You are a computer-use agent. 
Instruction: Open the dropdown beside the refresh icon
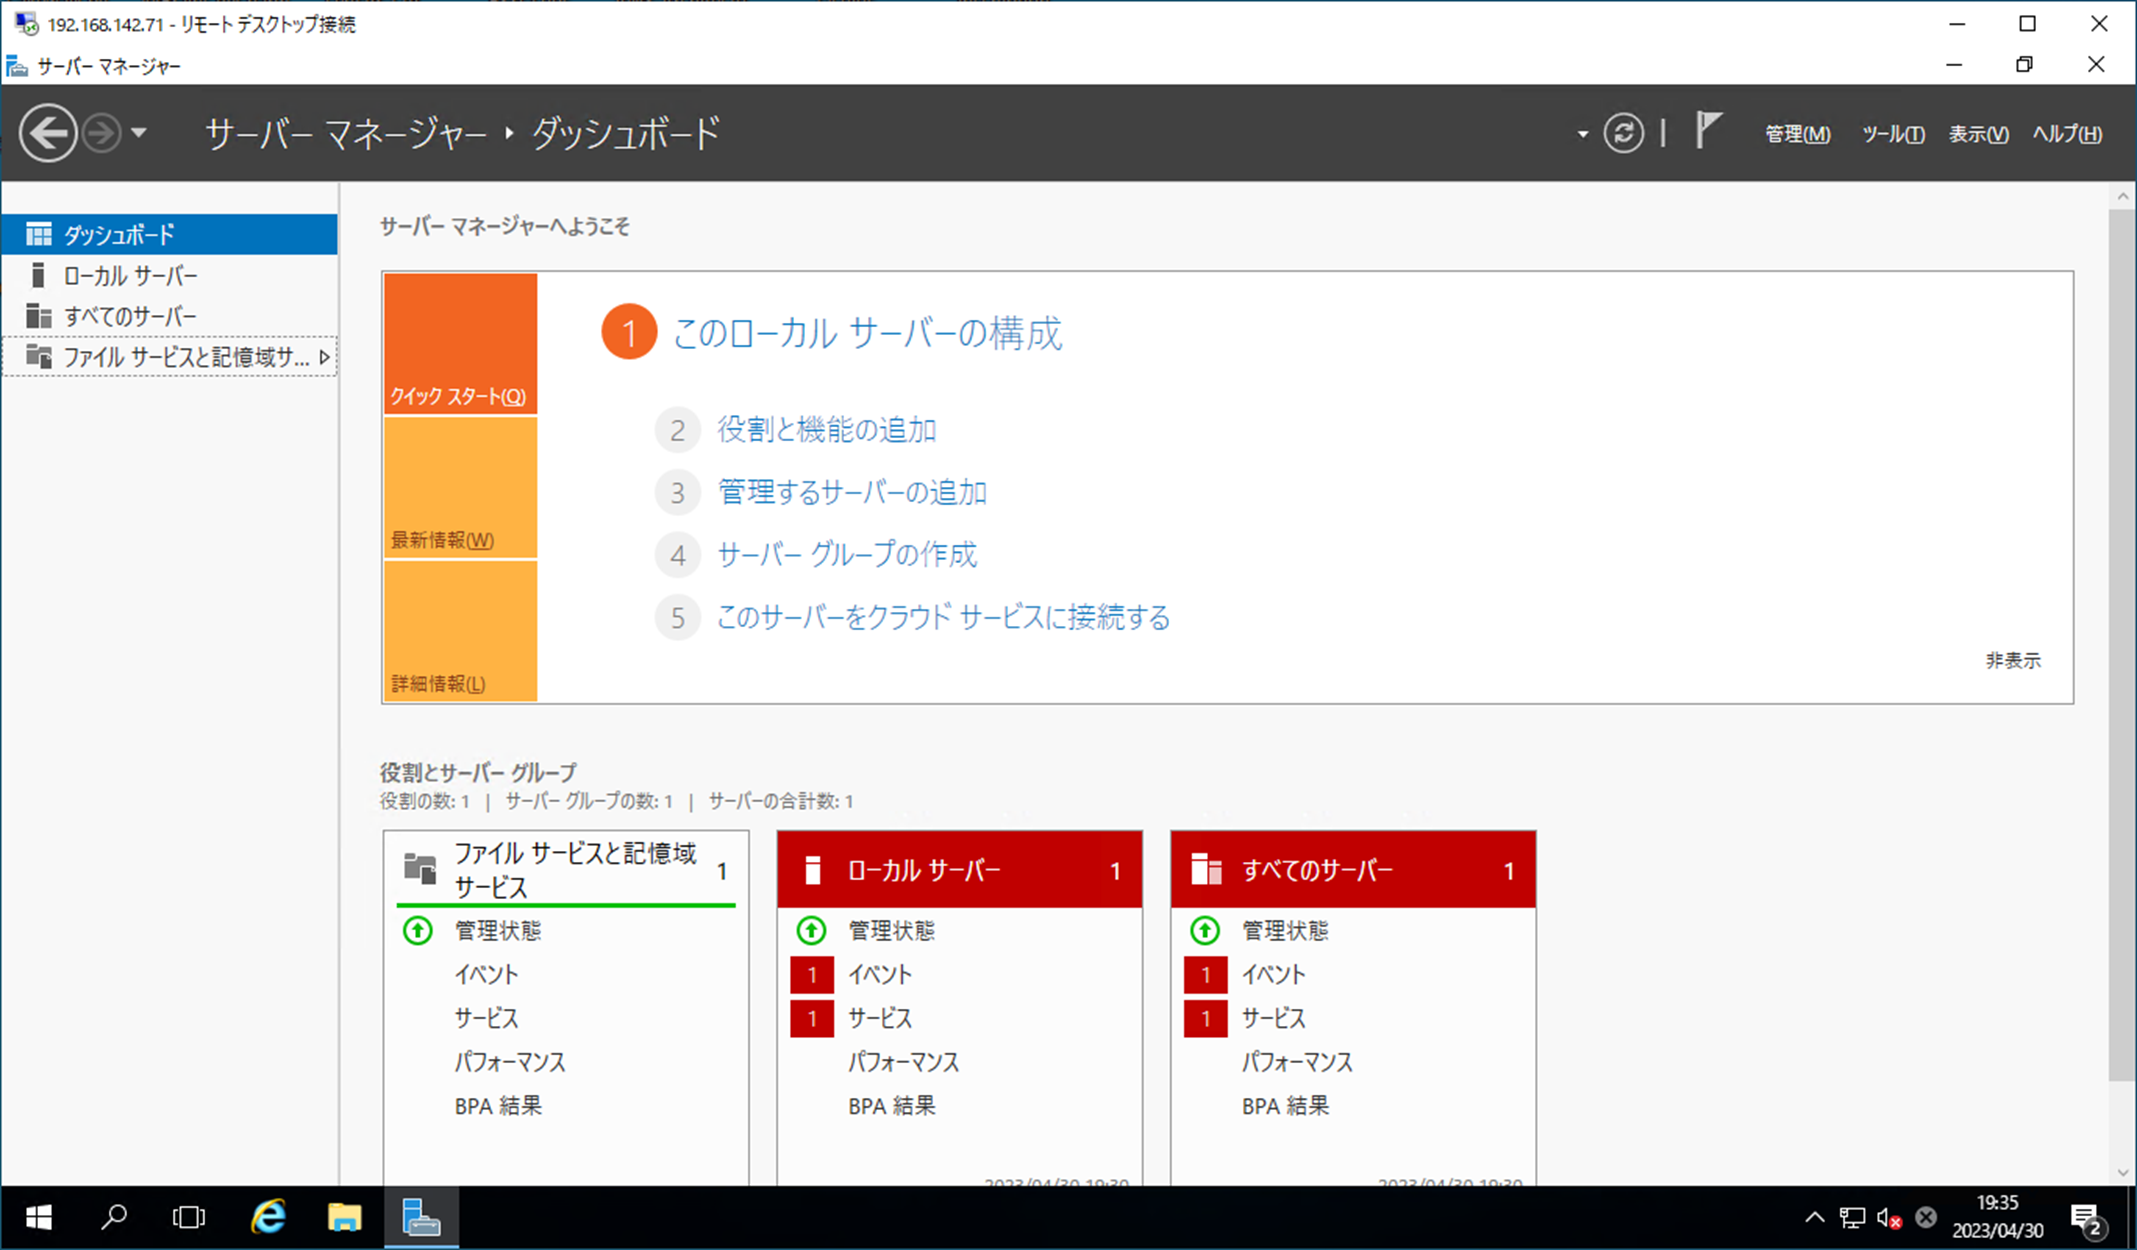(x=1582, y=134)
